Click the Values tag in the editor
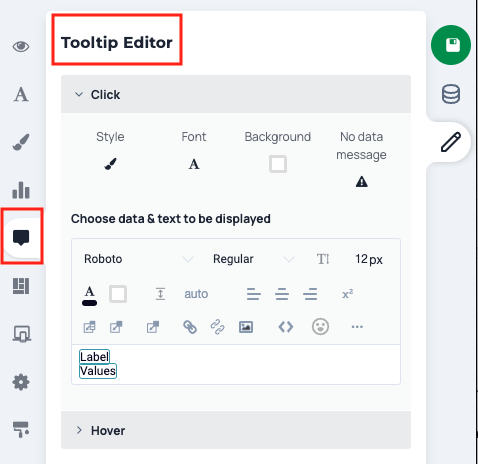 (98, 371)
